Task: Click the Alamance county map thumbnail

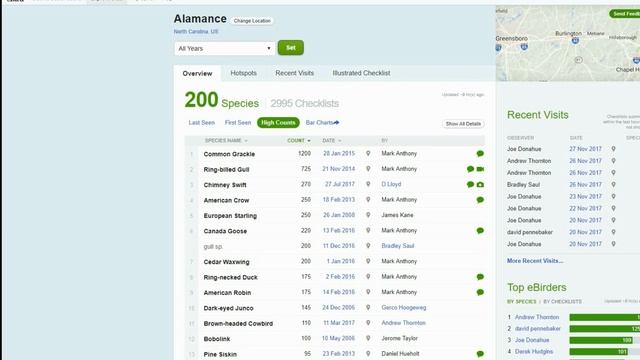Action: [568, 43]
